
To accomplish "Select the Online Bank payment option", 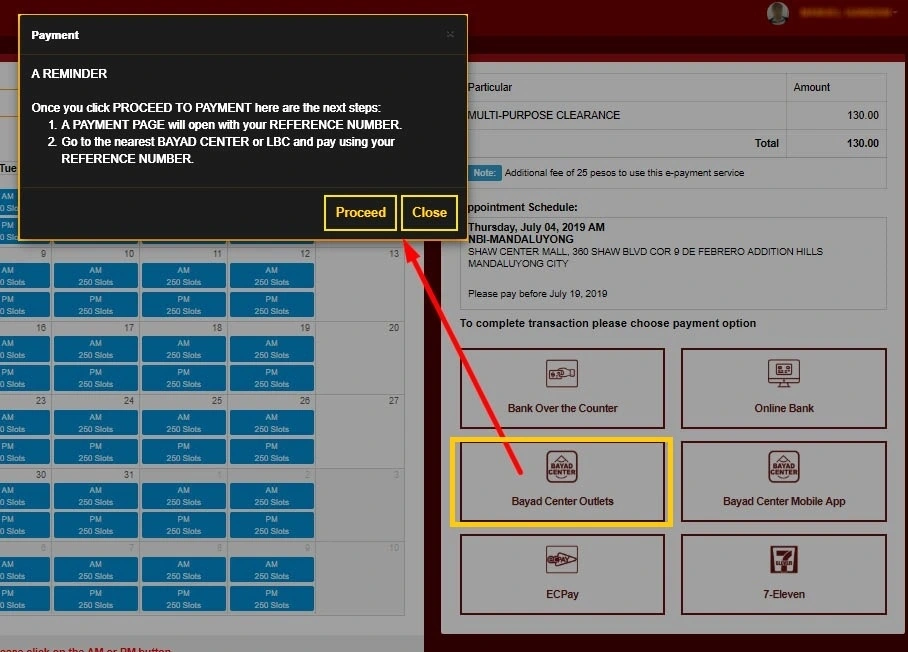I will pyautogui.click(x=783, y=388).
